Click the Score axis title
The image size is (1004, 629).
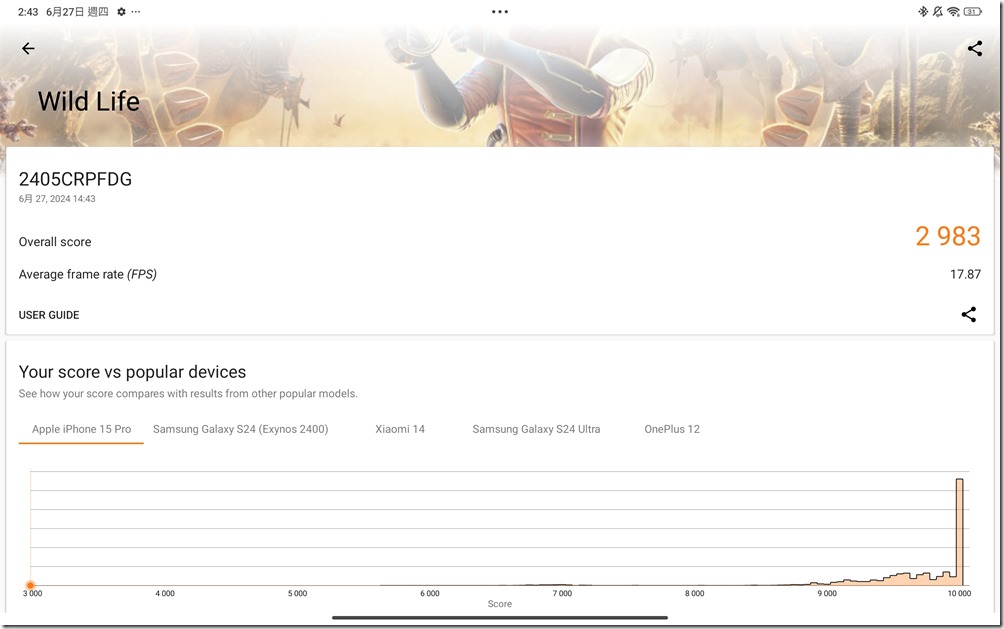click(499, 604)
